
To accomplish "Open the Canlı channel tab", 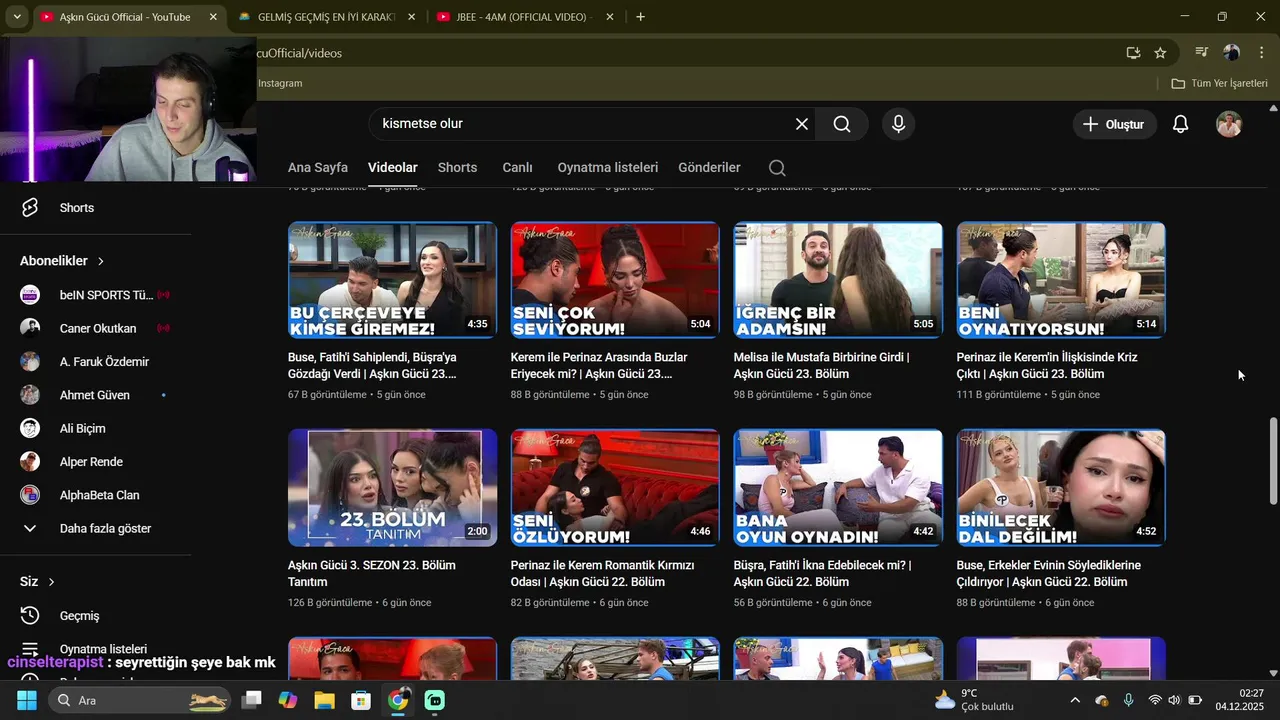I will pos(517,168).
